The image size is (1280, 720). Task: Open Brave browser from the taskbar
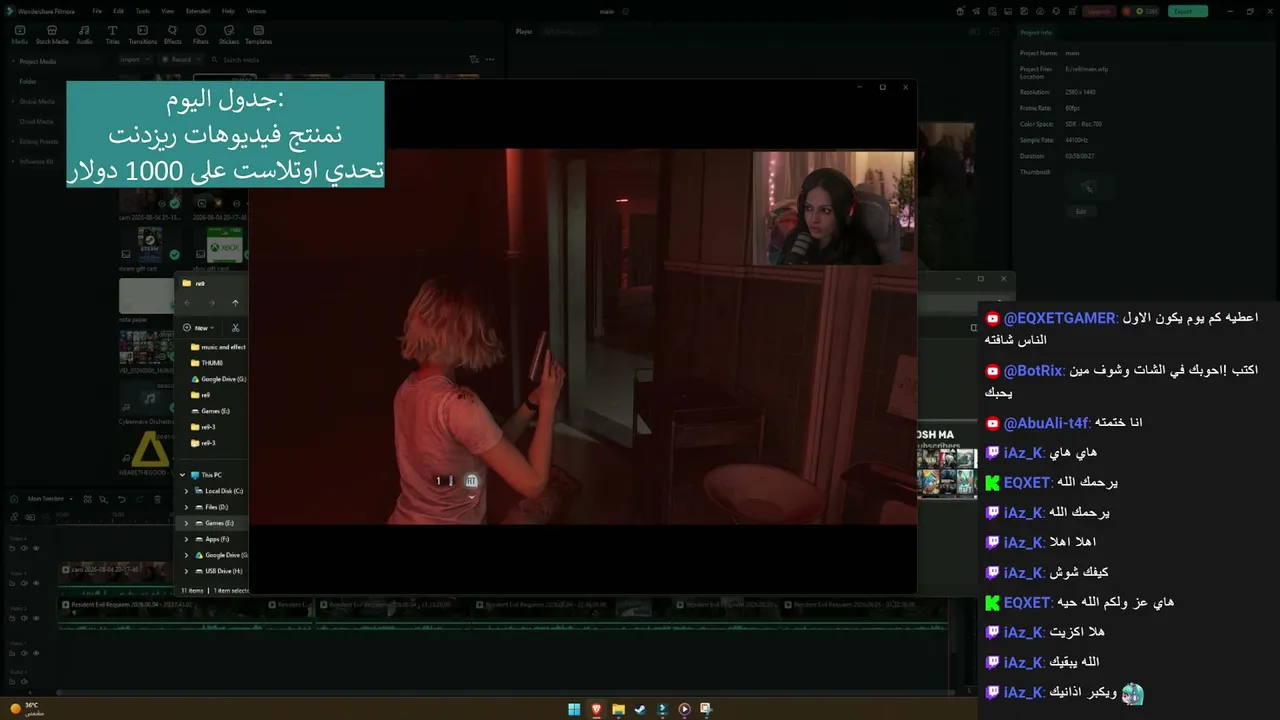596,709
